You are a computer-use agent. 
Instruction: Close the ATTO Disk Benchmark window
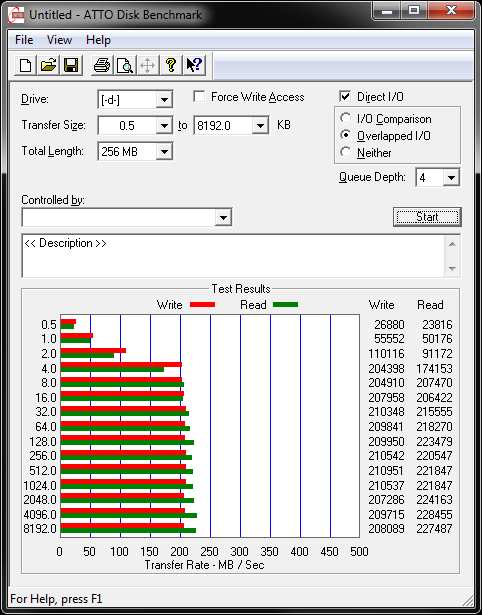pos(451,11)
